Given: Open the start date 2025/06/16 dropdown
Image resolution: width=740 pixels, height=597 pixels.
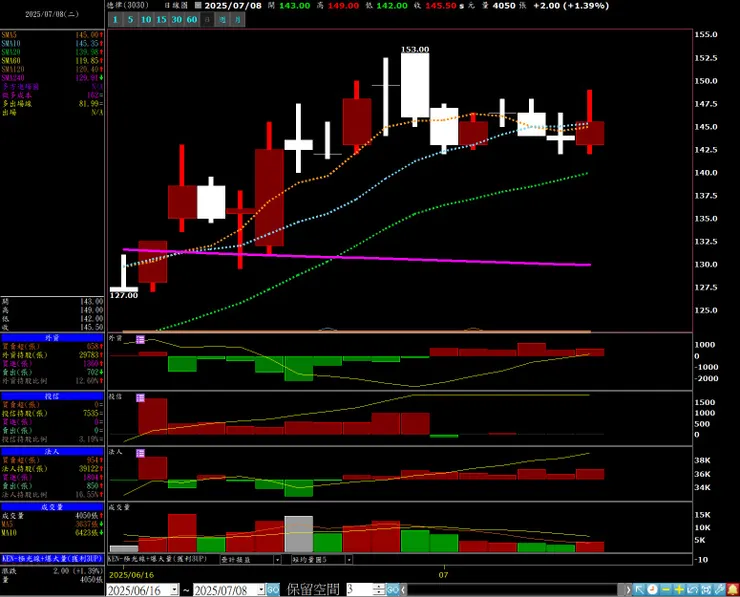Looking at the screenshot, I should click(175, 590).
